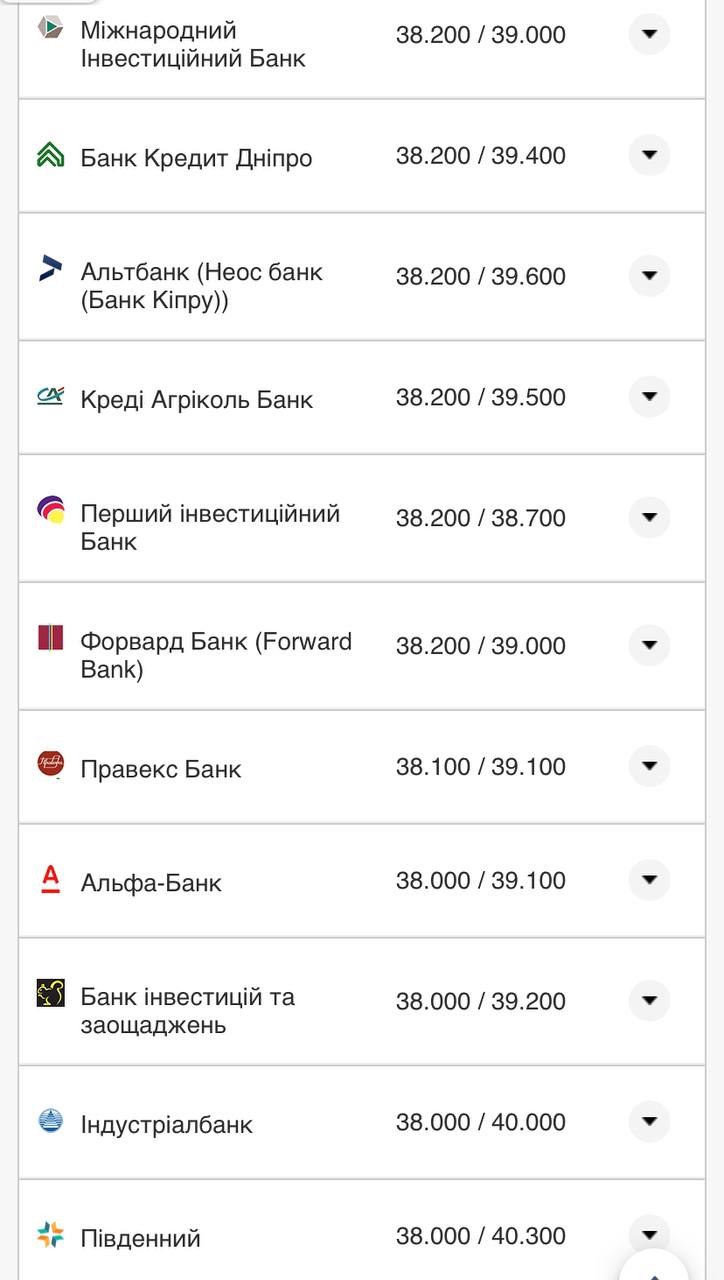Click the 38.000 / 40.300 rate for Південний
Screen dimensions: 724x1280
tap(480, 1236)
